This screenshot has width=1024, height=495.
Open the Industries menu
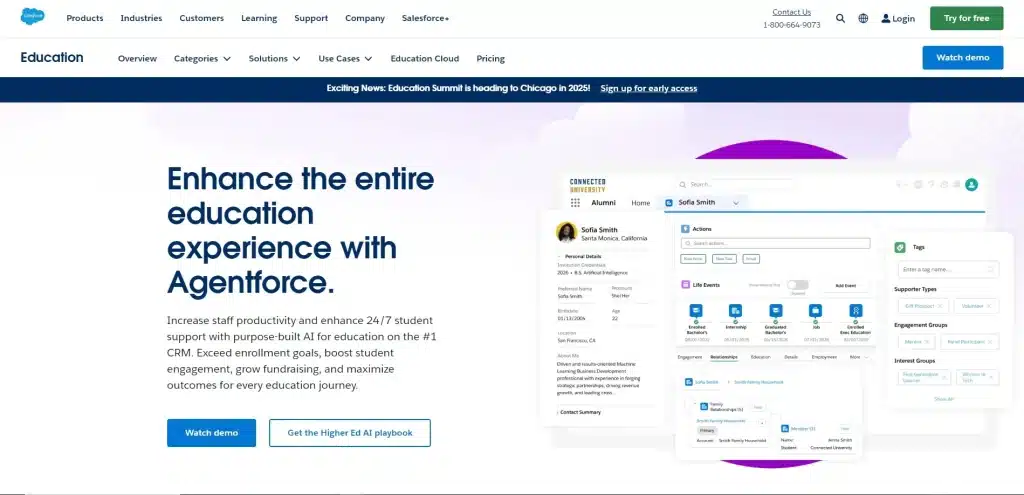pos(141,18)
